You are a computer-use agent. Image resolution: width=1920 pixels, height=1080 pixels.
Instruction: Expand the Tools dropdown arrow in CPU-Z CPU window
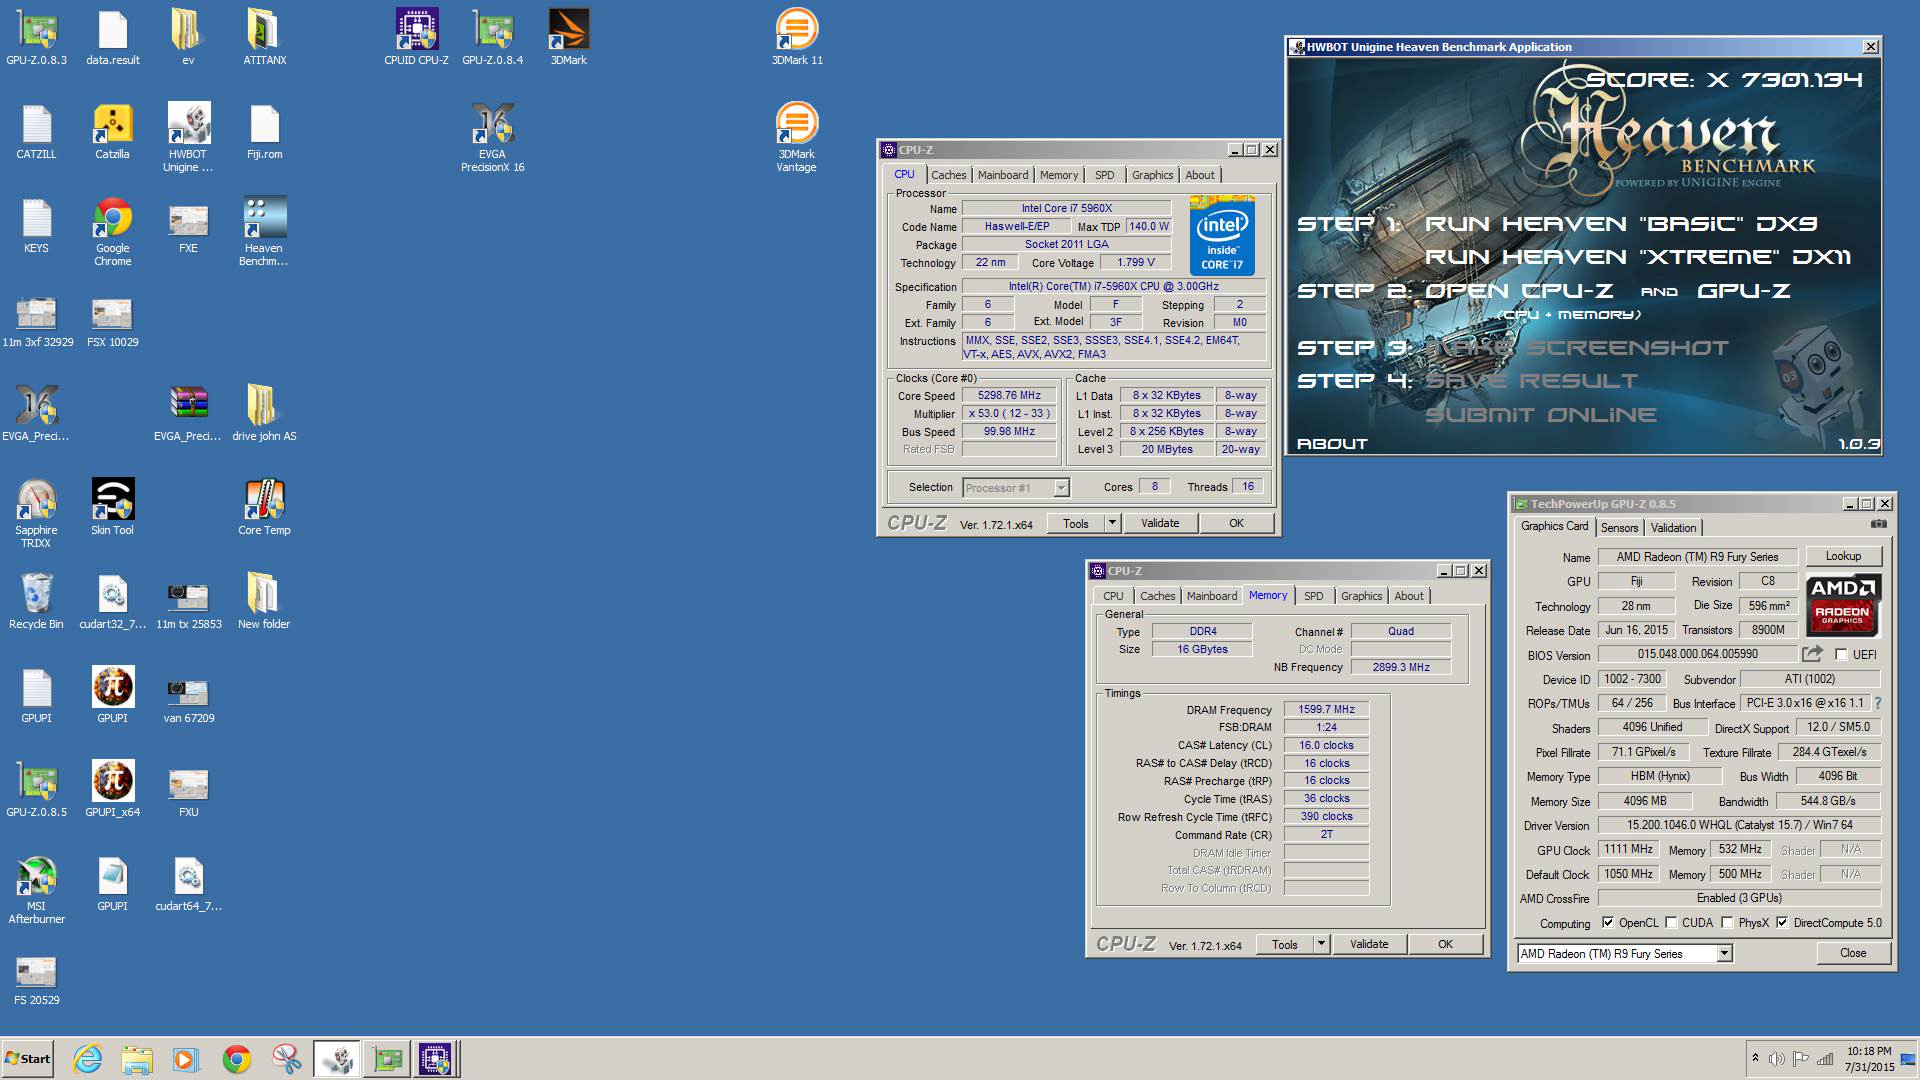coord(1111,523)
